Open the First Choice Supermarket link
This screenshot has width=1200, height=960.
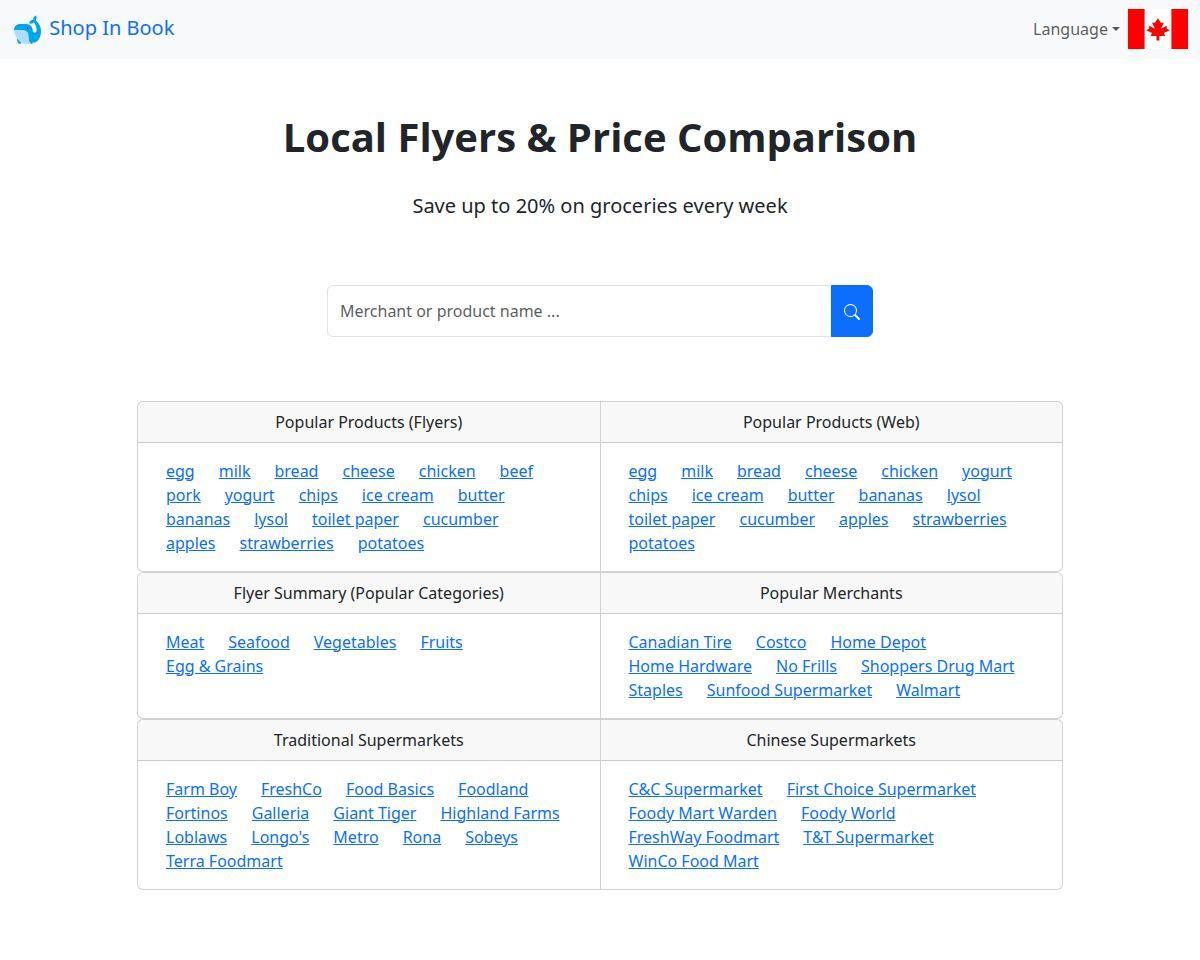(x=881, y=789)
